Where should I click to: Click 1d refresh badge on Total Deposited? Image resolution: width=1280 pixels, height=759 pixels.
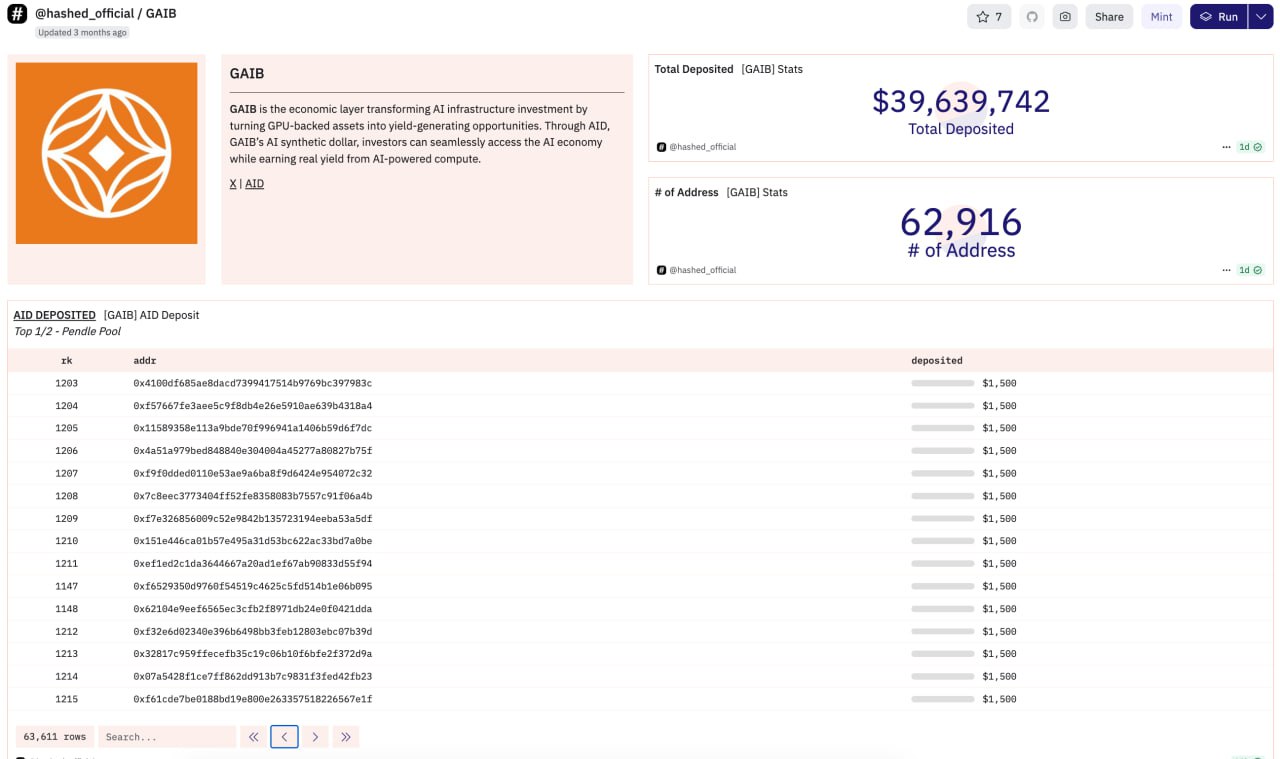click(x=1250, y=147)
